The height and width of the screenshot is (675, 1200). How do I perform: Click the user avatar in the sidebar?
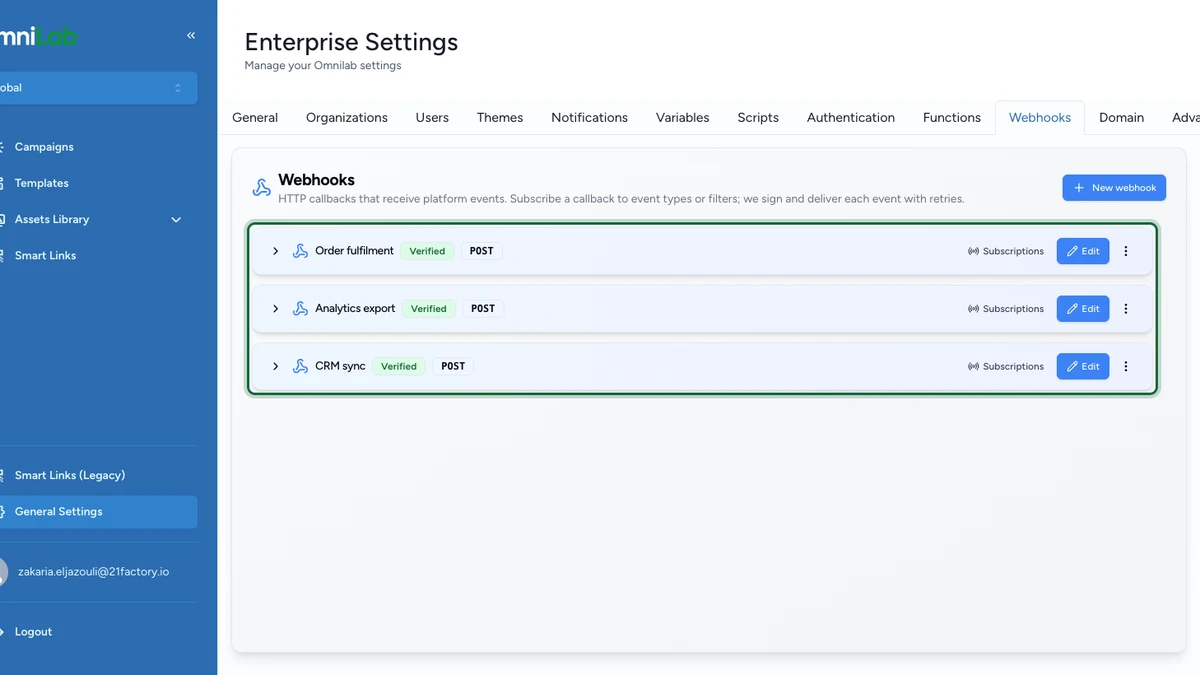pos(2,572)
